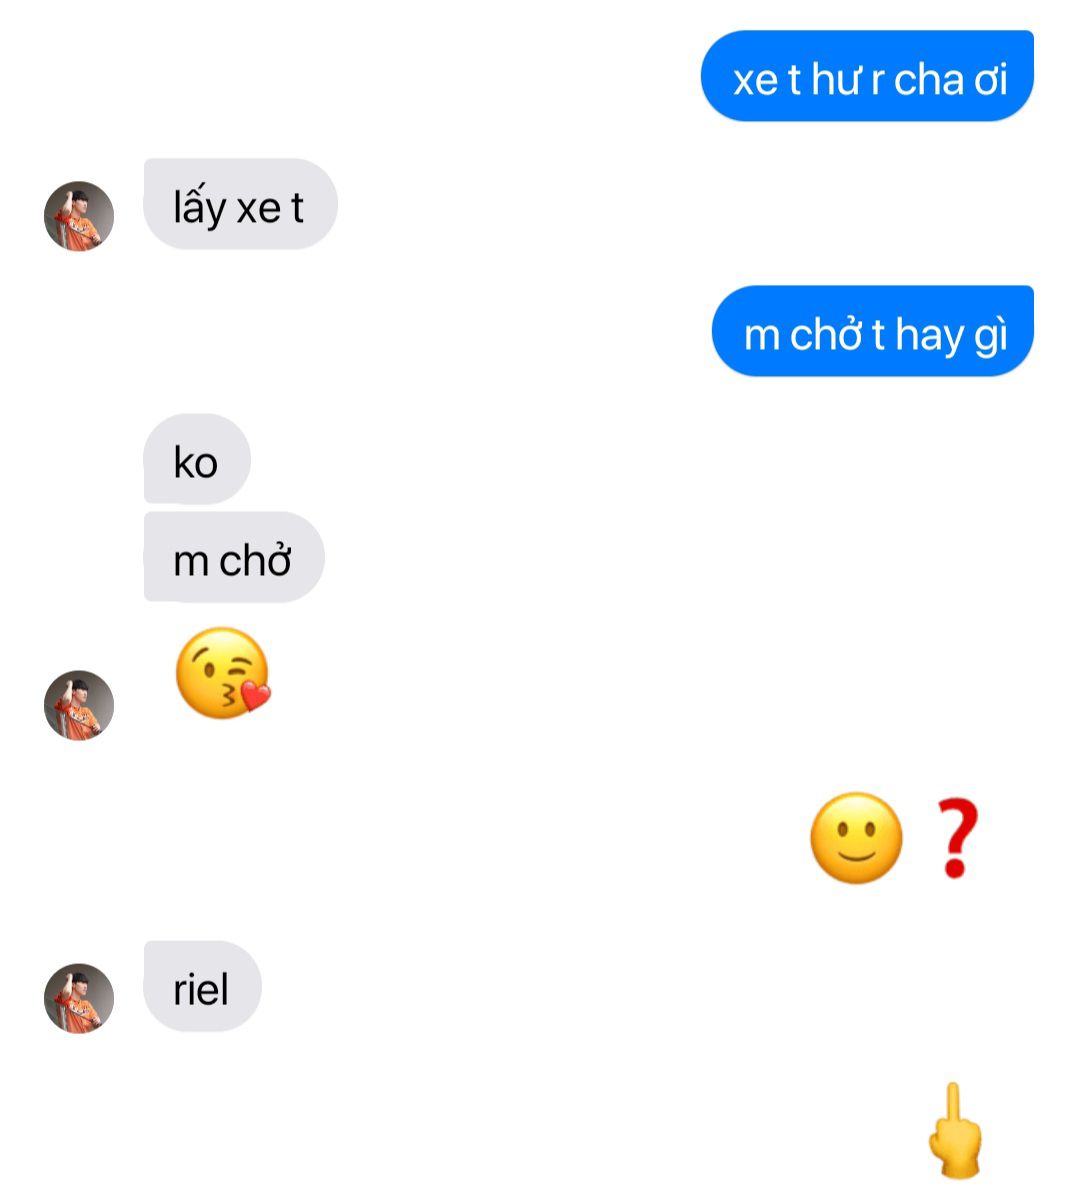The width and height of the screenshot is (1080, 1202).
Task: Tap the kissing face emoji message
Action: click(x=222, y=673)
